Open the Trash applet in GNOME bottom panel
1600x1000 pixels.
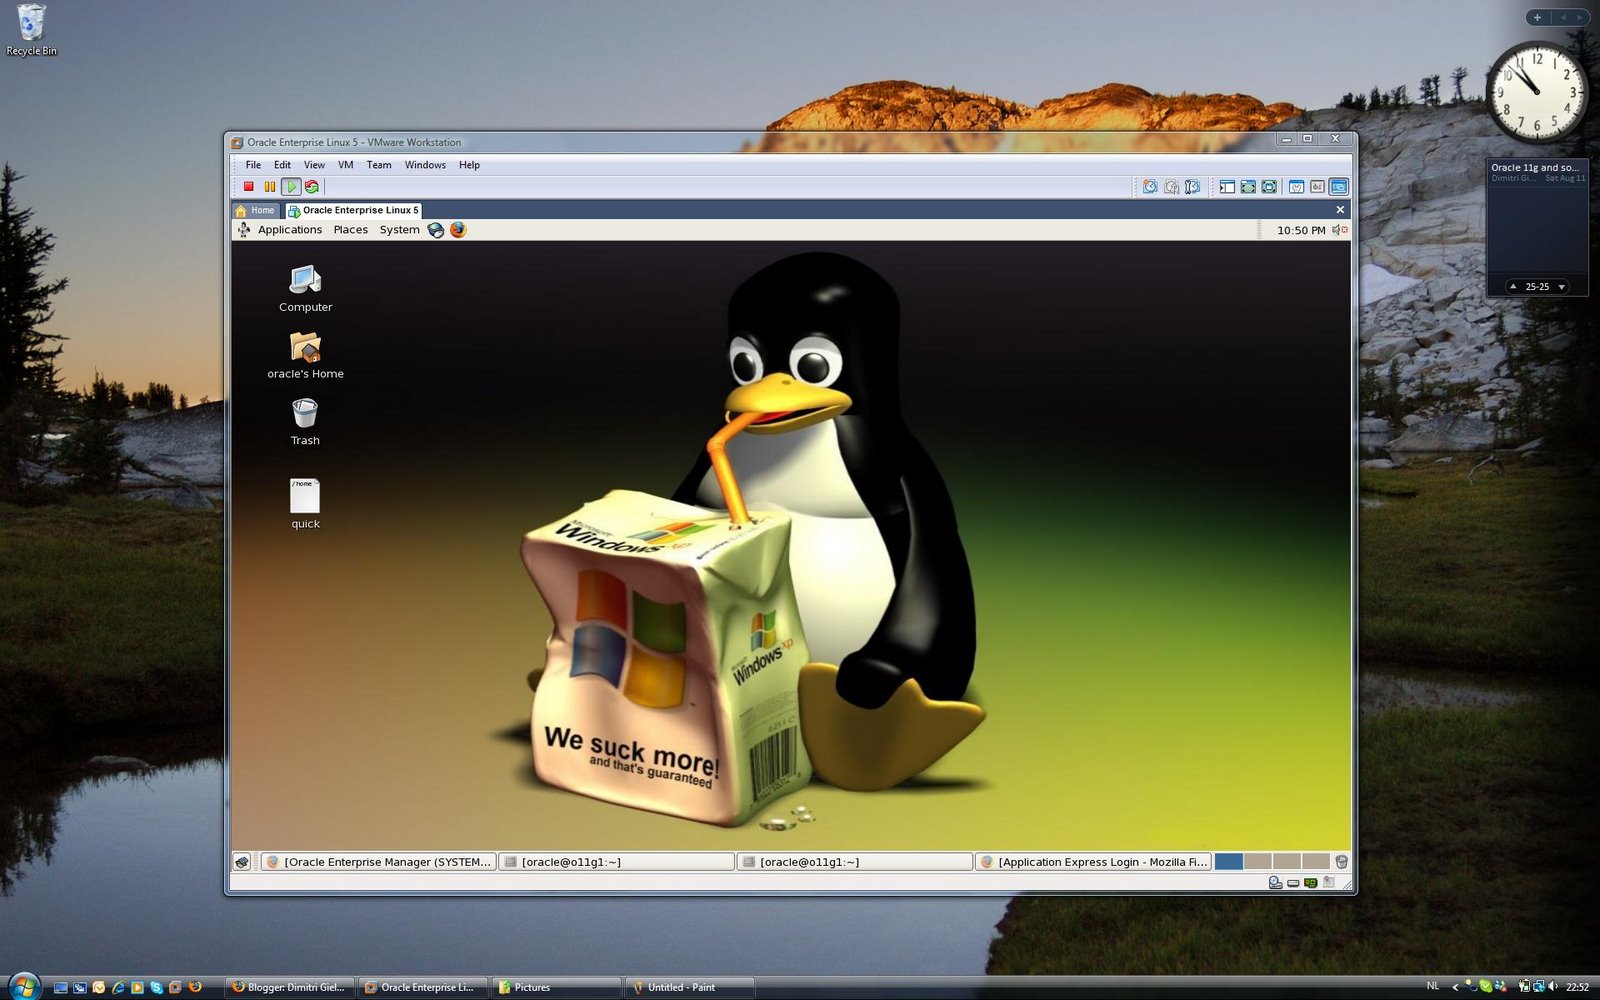click(x=1342, y=862)
